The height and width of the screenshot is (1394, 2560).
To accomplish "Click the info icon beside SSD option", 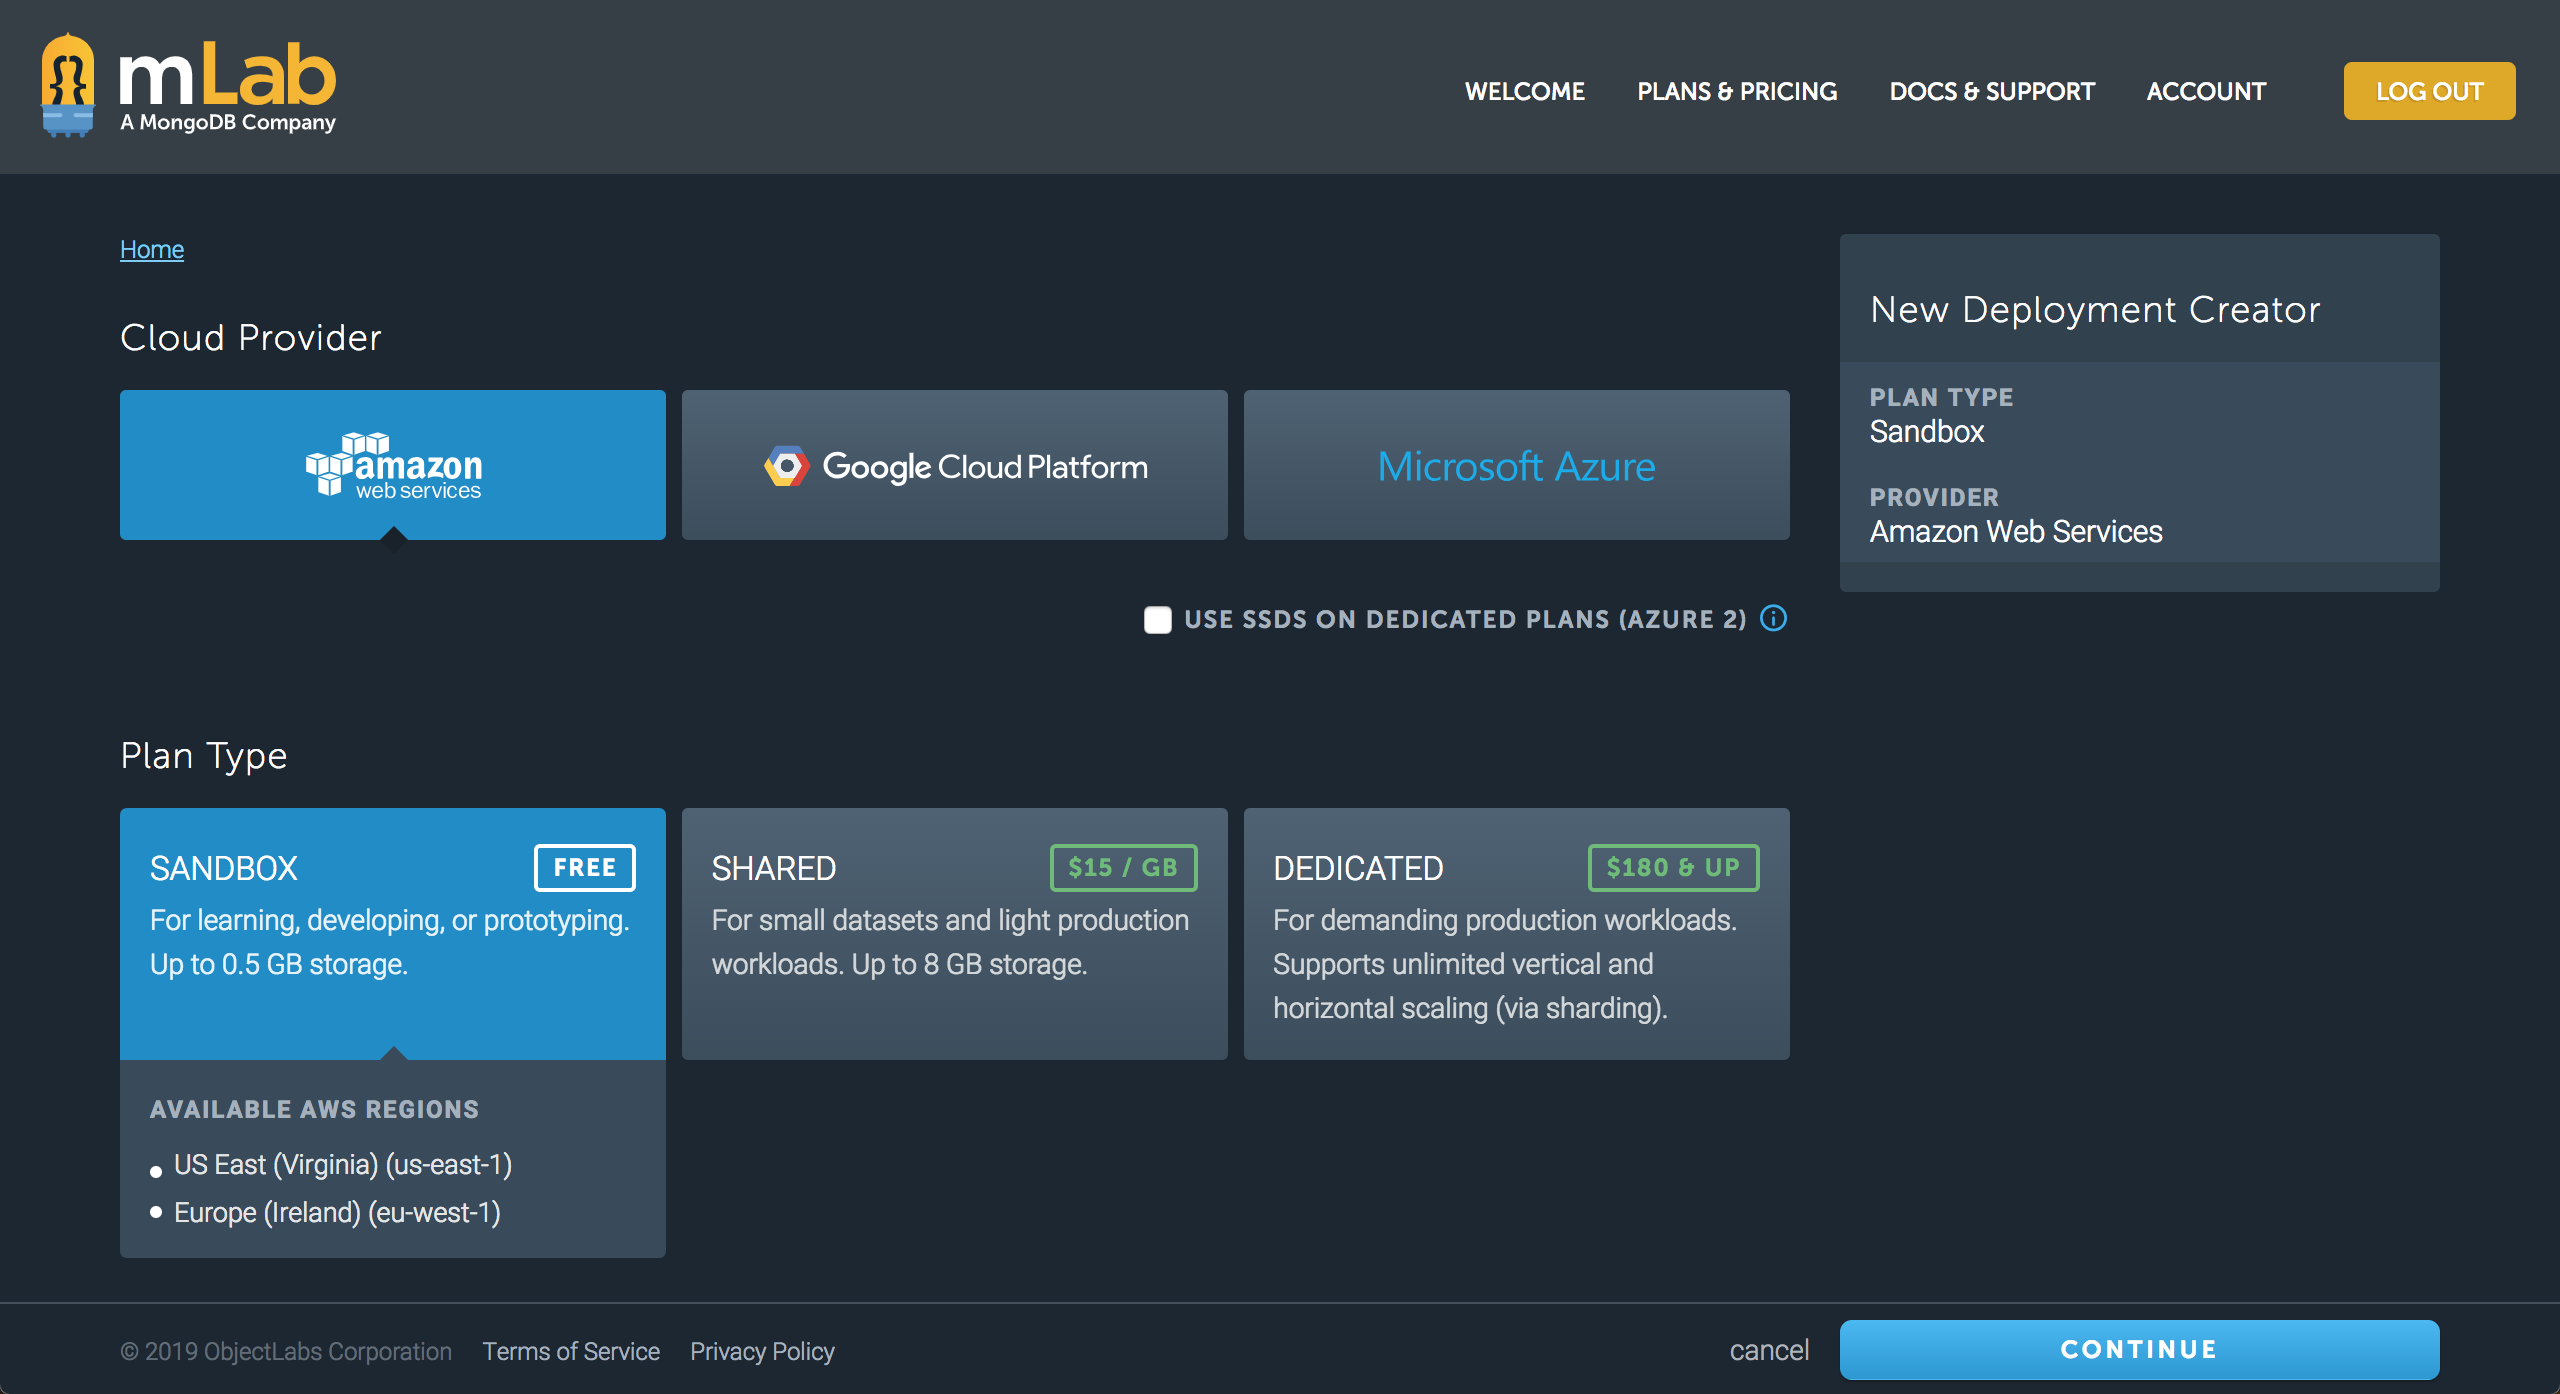I will [x=1773, y=619].
